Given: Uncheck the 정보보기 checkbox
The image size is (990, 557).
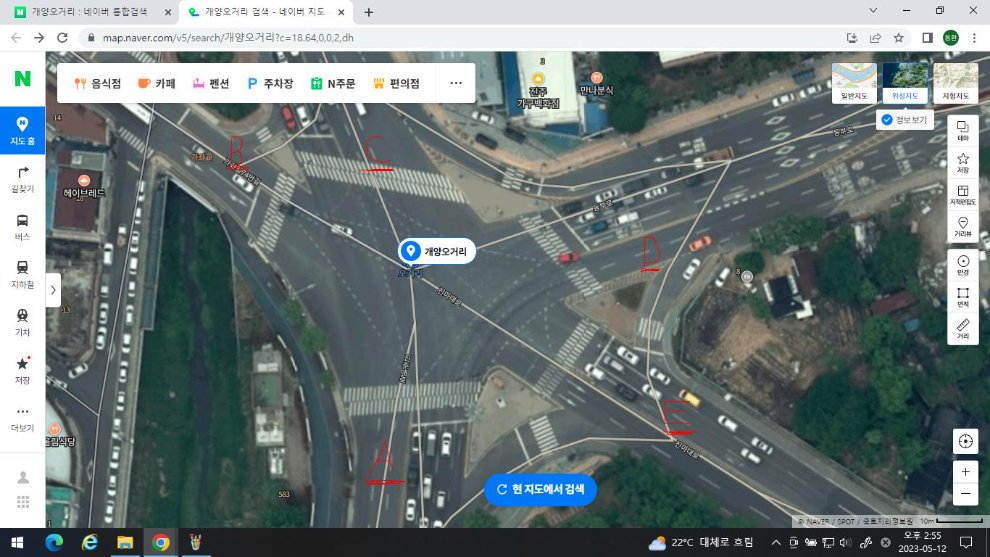Looking at the screenshot, I should 887,120.
